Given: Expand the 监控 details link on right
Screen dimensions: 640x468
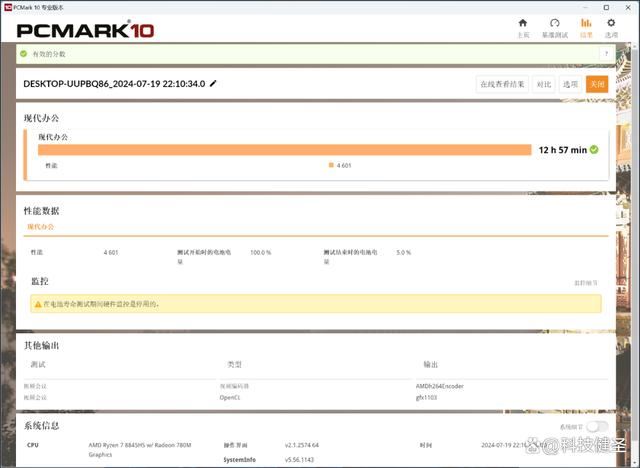Looking at the screenshot, I should click(586, 283).
